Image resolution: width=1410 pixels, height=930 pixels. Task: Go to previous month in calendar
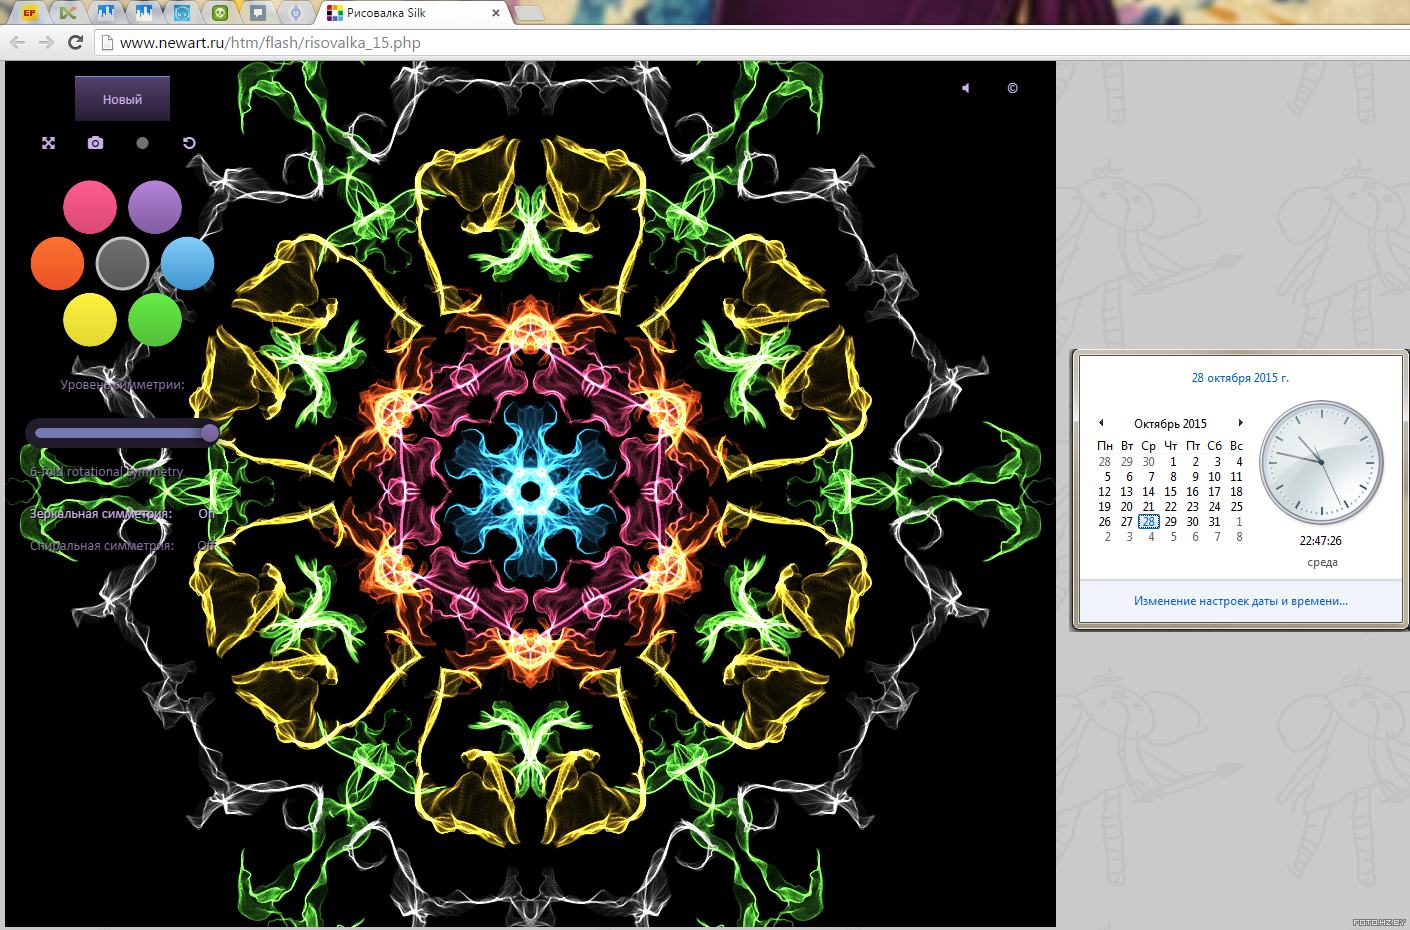coord(1101,423)
